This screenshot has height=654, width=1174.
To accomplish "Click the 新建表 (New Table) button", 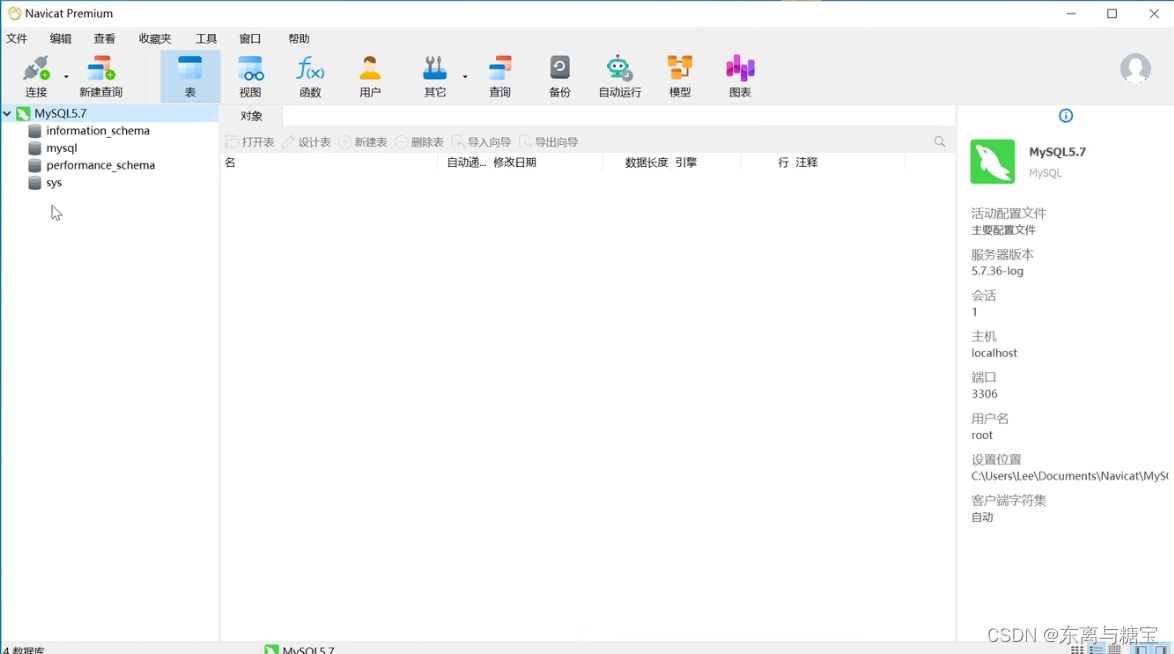I will (x=362, y=142).
